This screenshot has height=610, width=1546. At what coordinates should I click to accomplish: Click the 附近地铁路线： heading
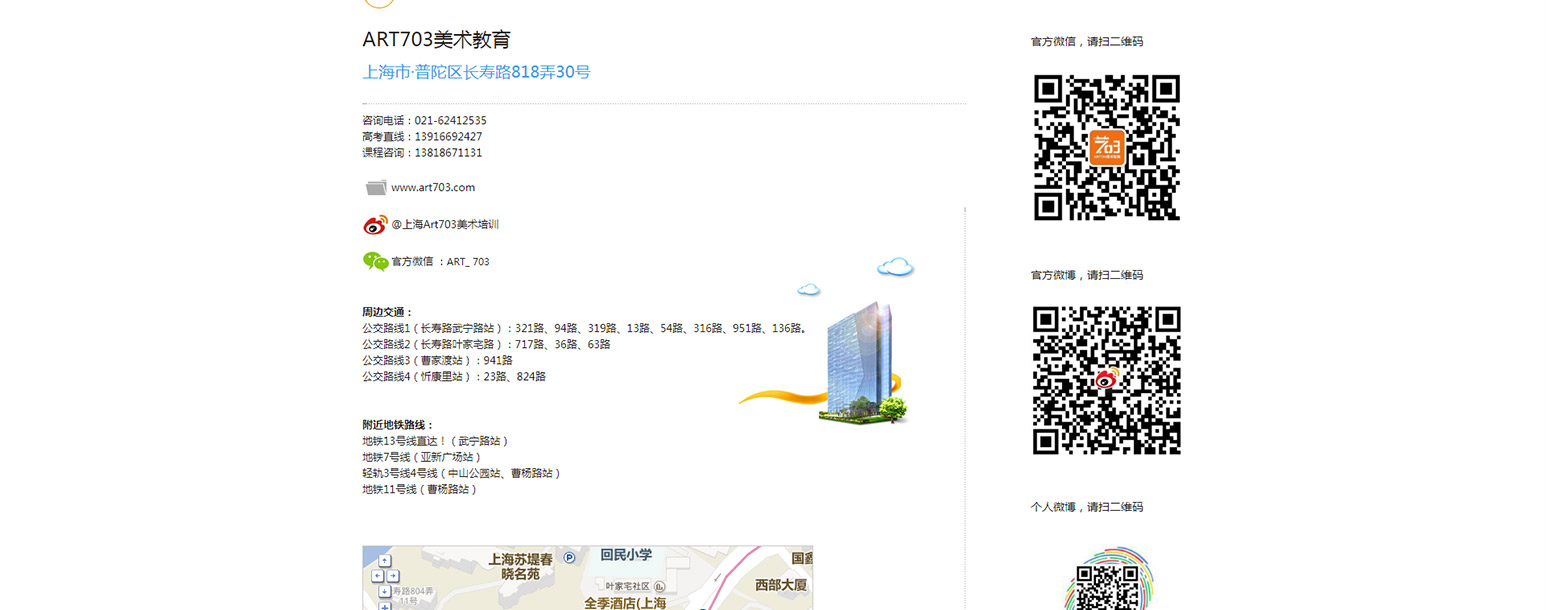(x=398, y=425)
